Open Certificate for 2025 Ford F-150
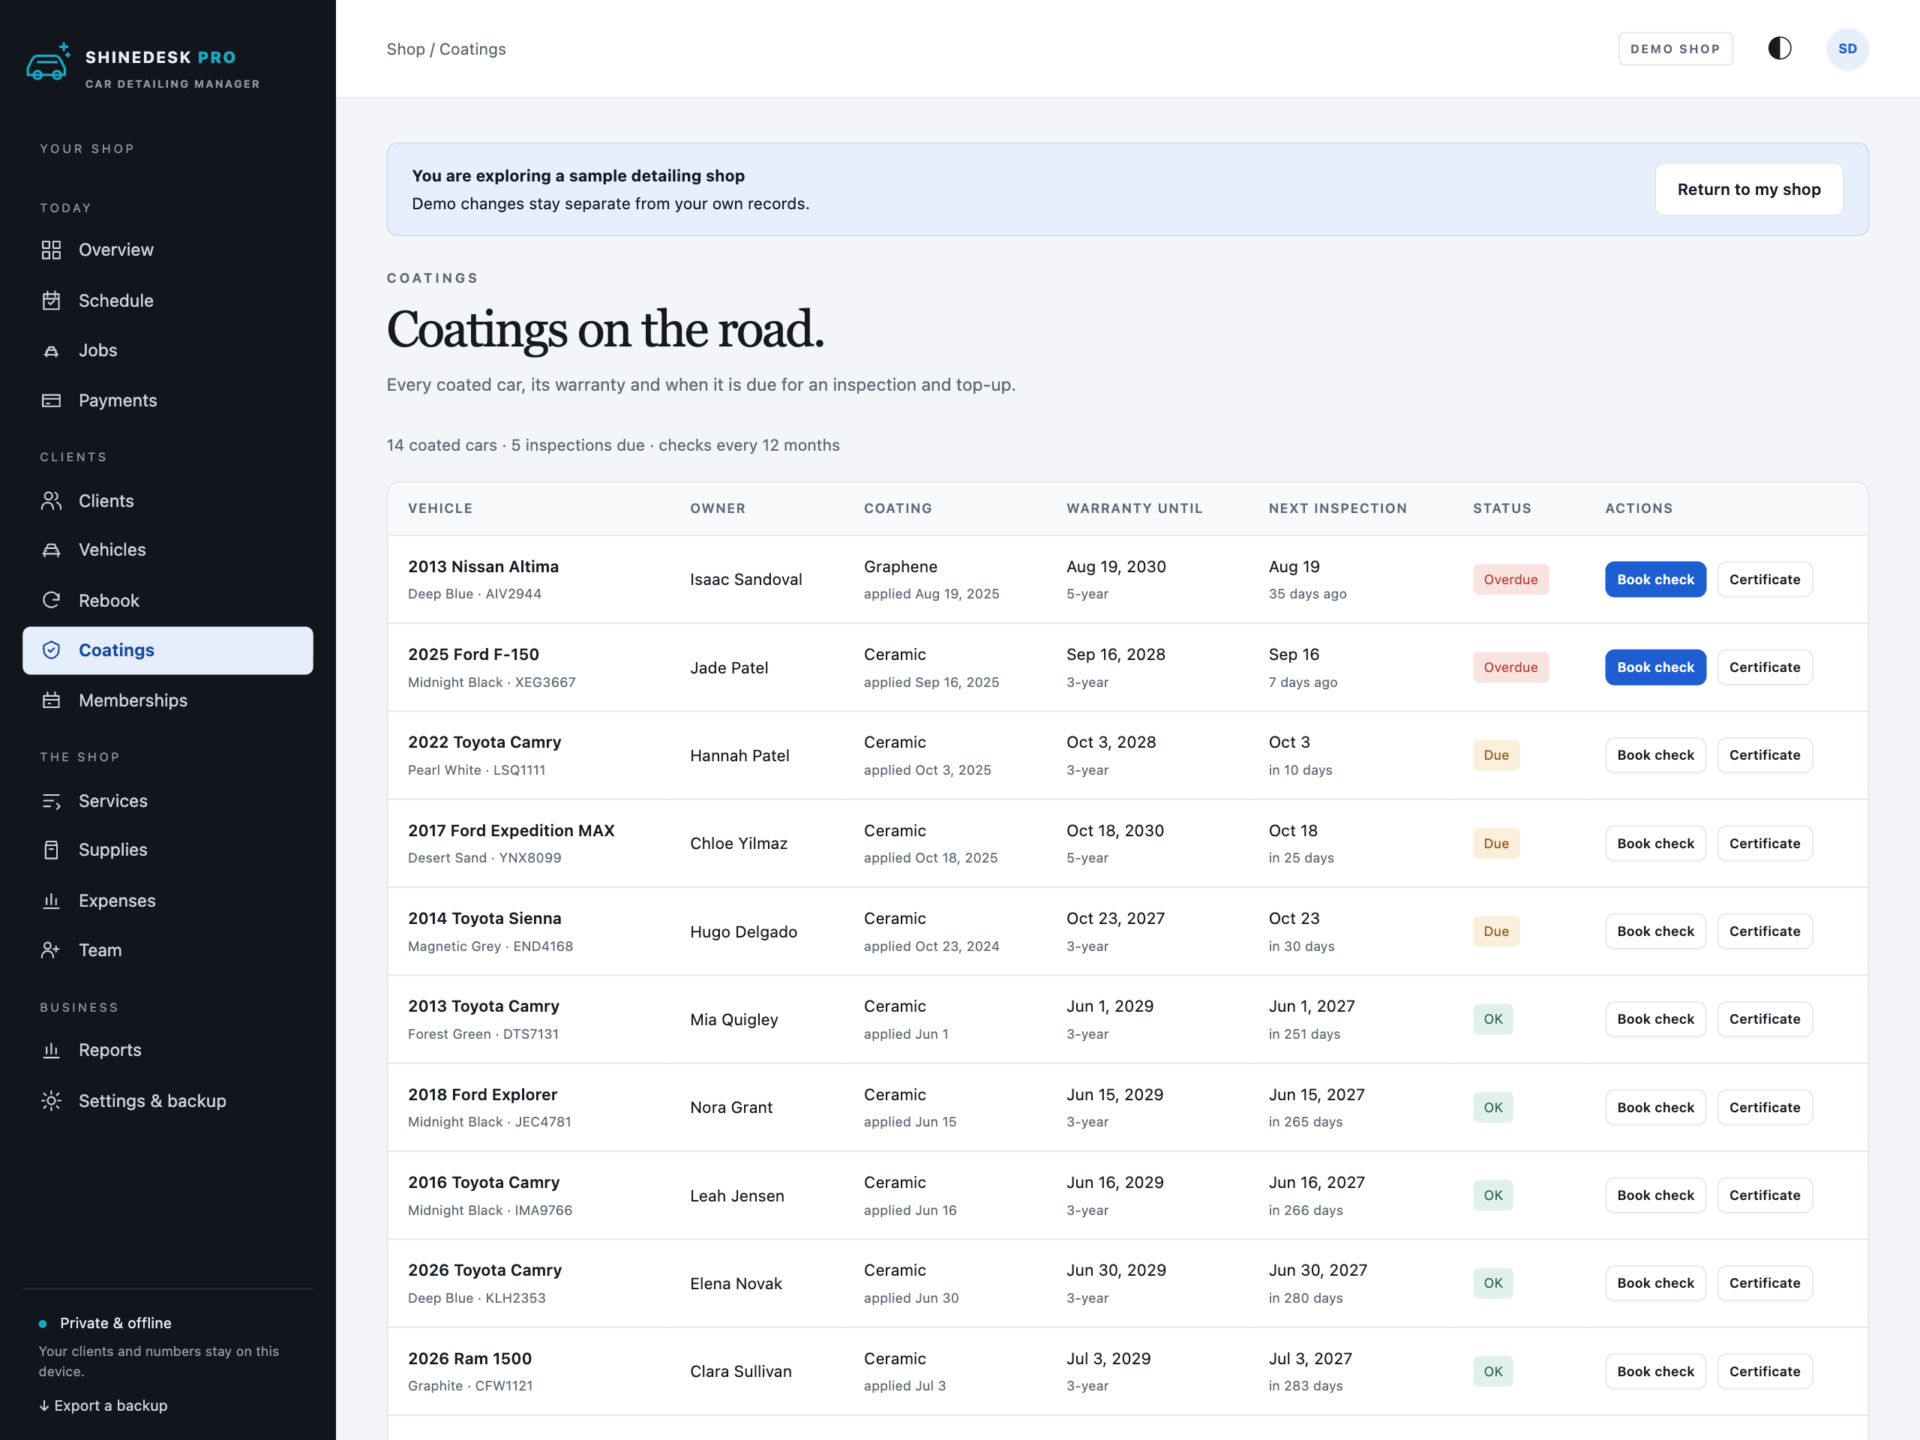This screenshot has width=1920, height=1440. 1764,667
